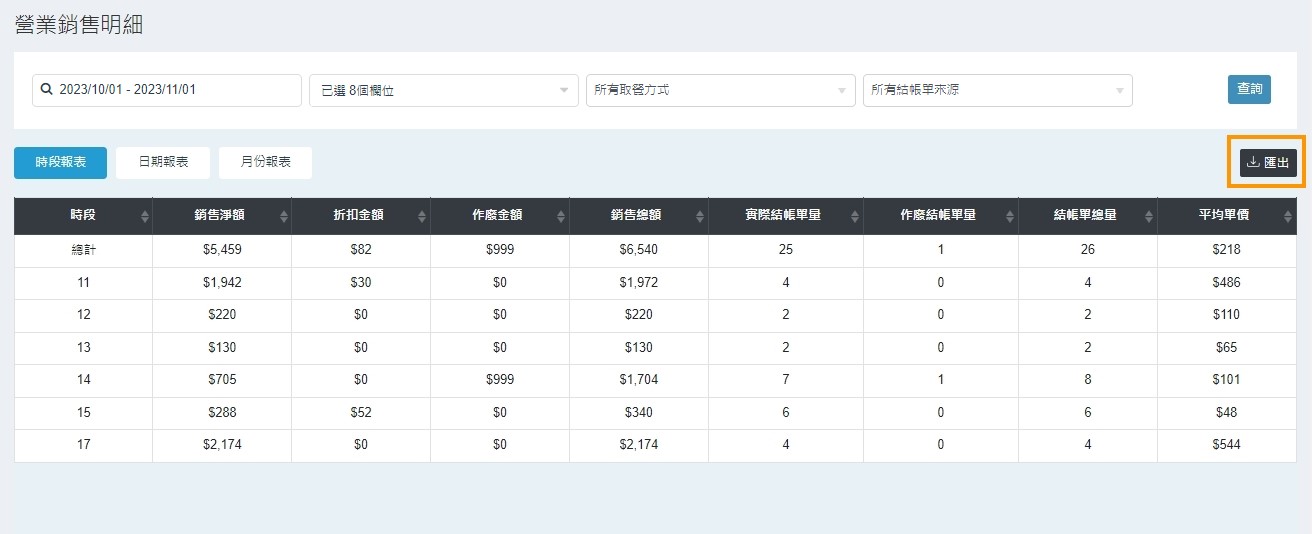This screenshot has height=534, width=1312.
Task: Sort by 結帳單總量 sort icon
Action: point(1149,217)
